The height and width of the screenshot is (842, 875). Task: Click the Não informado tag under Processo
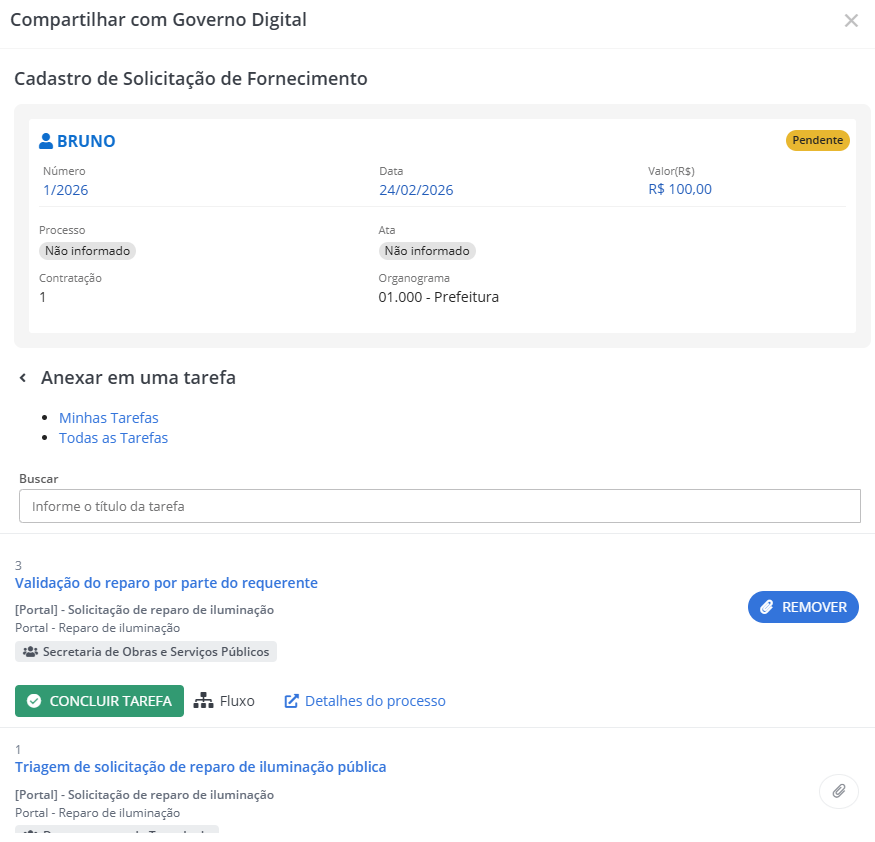tap(87, 251)
